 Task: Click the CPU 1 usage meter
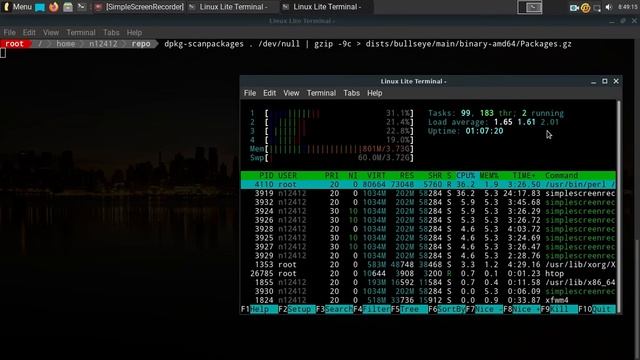(331, 113)
